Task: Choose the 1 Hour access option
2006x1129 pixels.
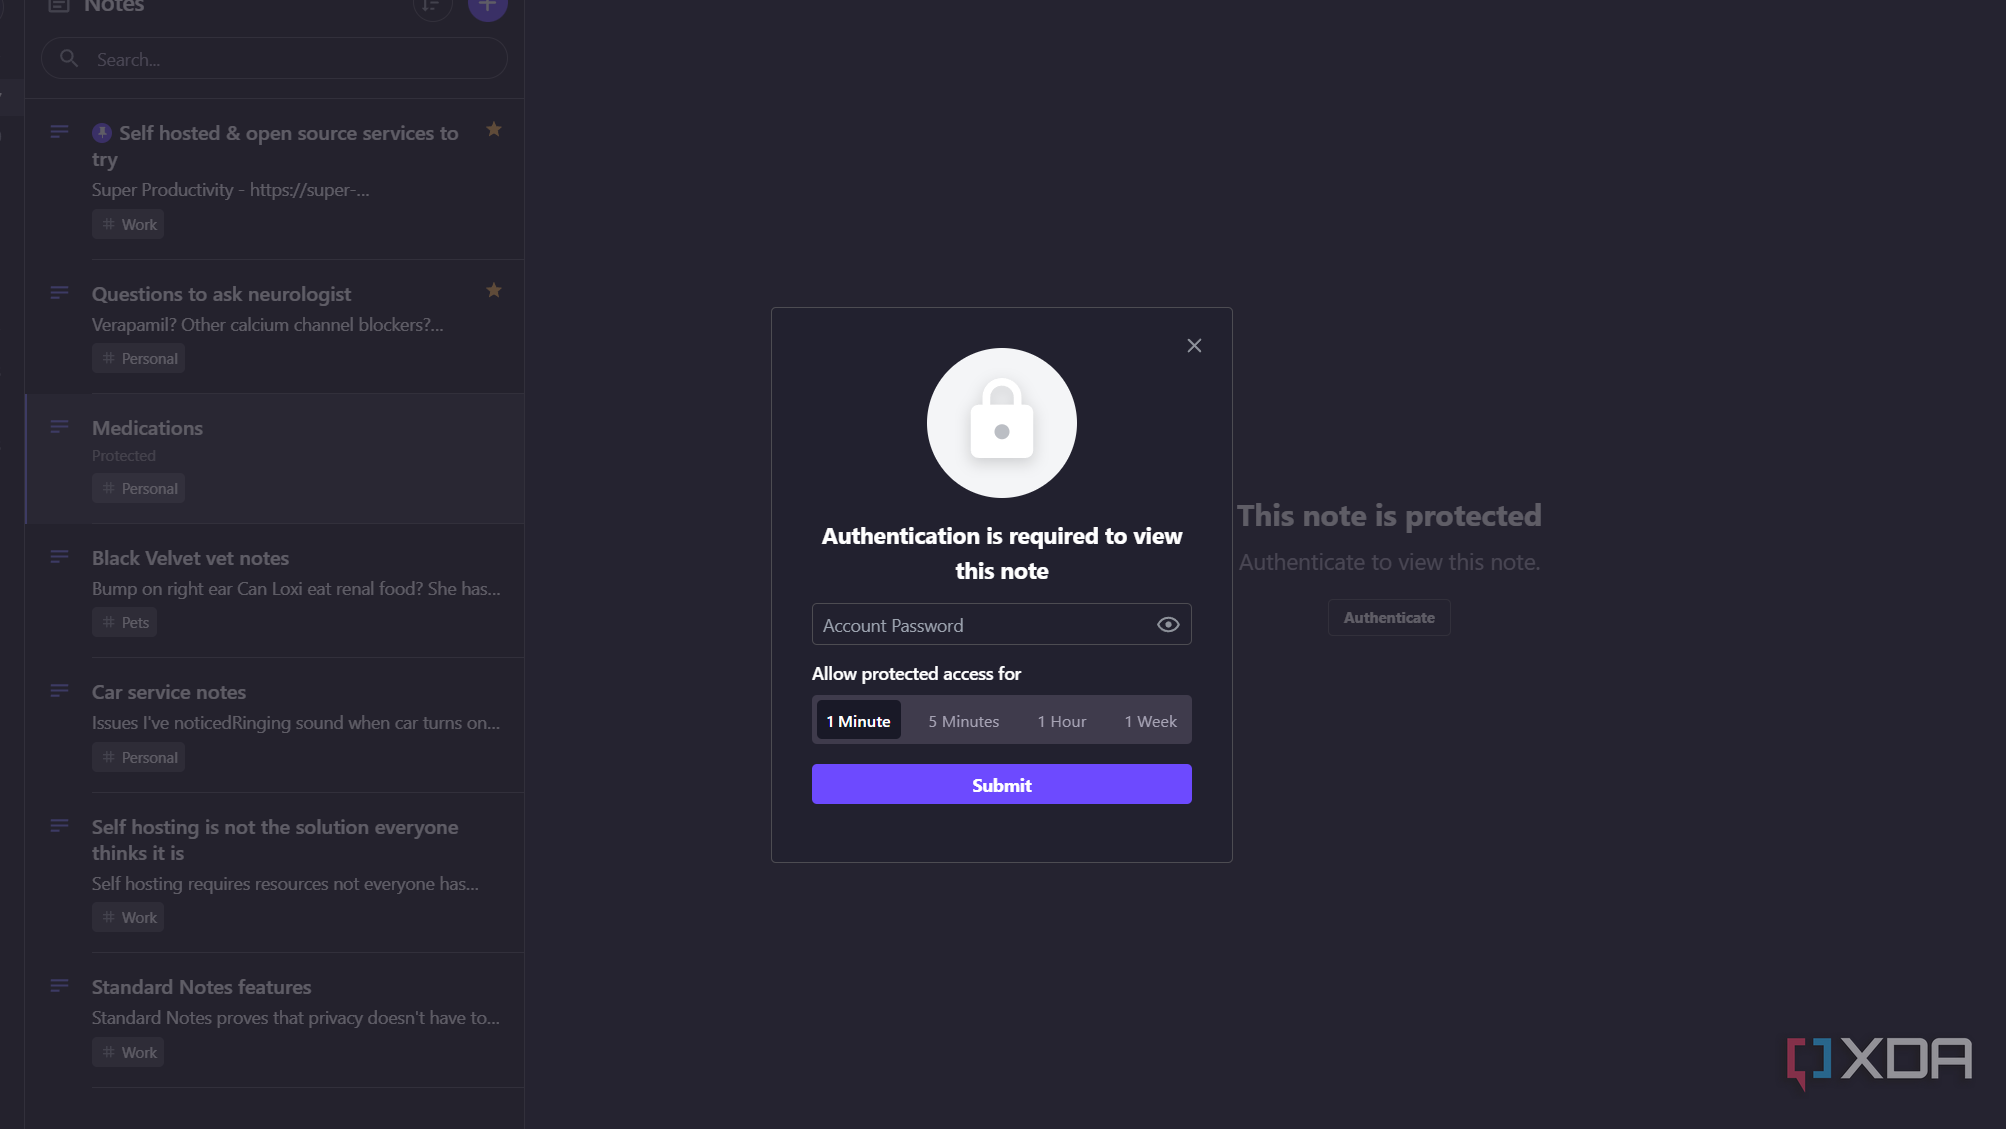Action: click(1061, 721)
